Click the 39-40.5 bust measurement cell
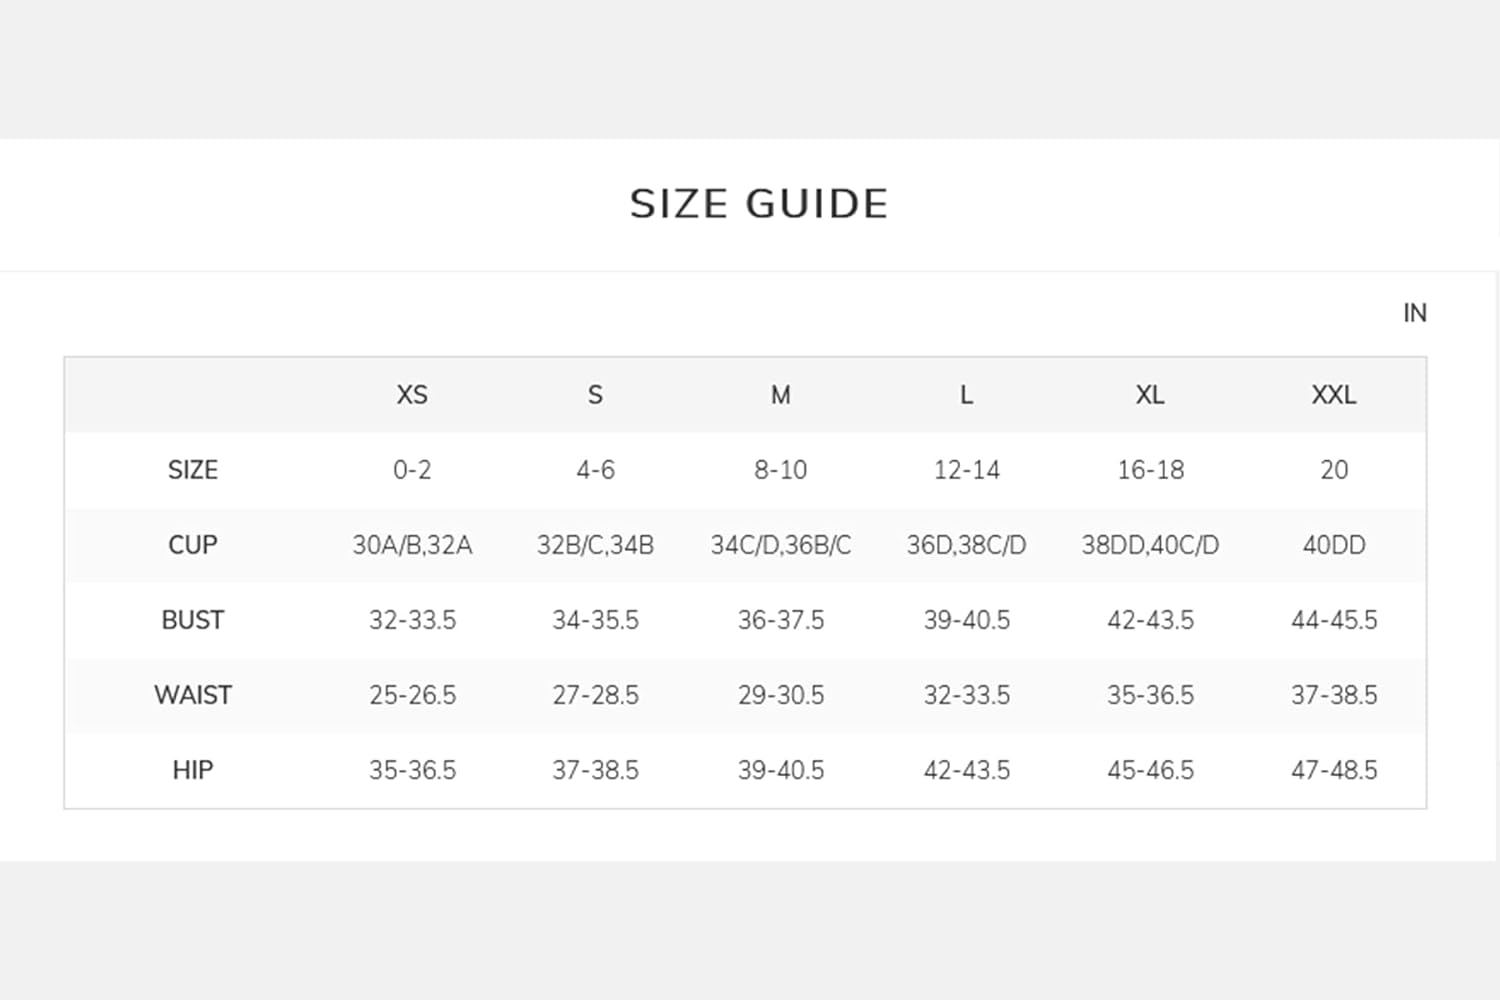Screen dimensions: 1500x1000 [966, 620]
